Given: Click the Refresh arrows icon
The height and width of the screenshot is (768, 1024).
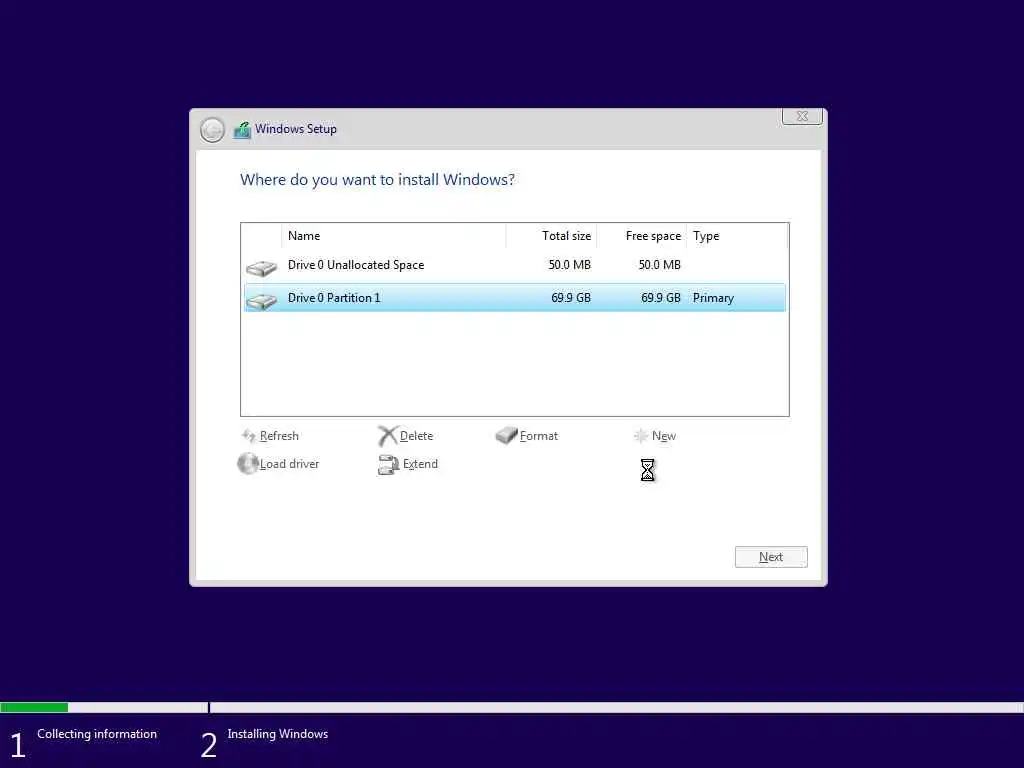Looking at the screenshot, I should pyautogui.click(x=249, y=436).
